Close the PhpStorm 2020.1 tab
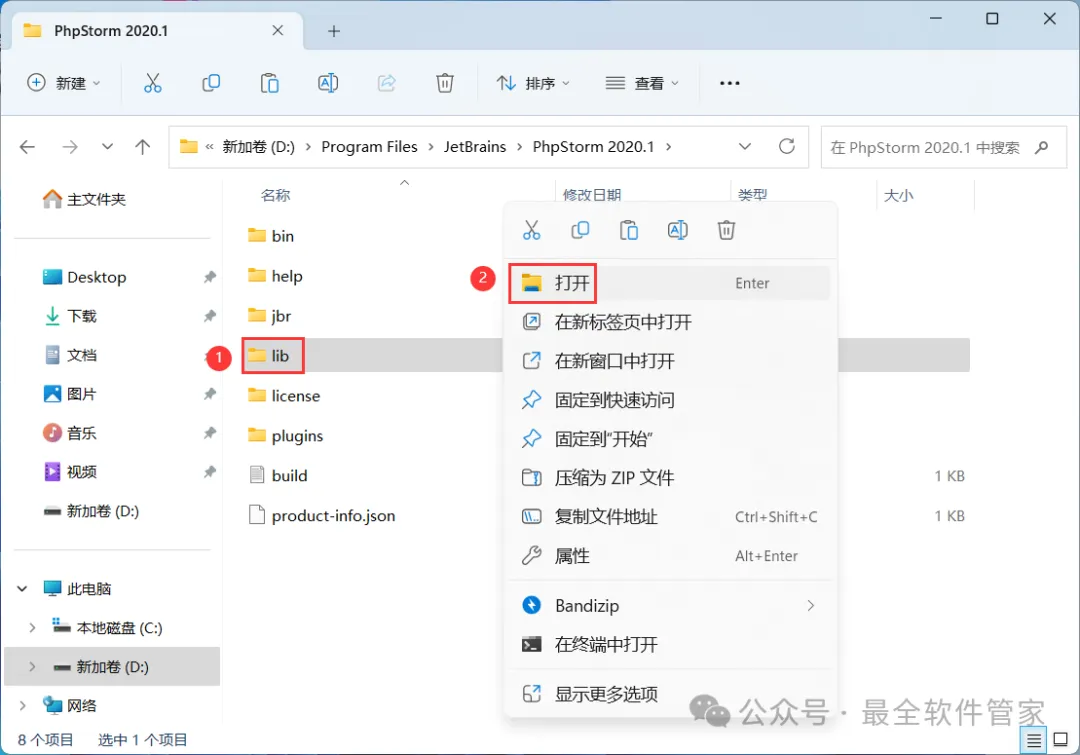The width and height of the screenshot is (1080, 755). click(x=278, y=30)
